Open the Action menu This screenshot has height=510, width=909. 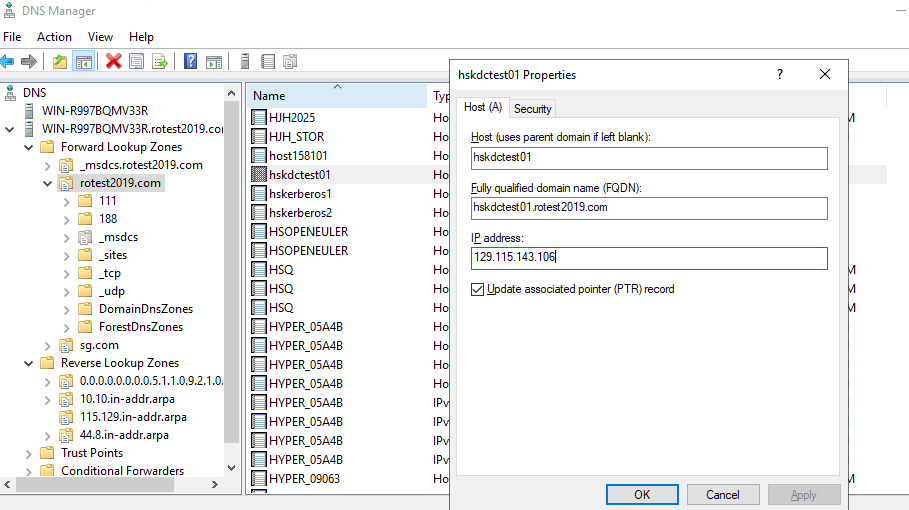(54, 37)
